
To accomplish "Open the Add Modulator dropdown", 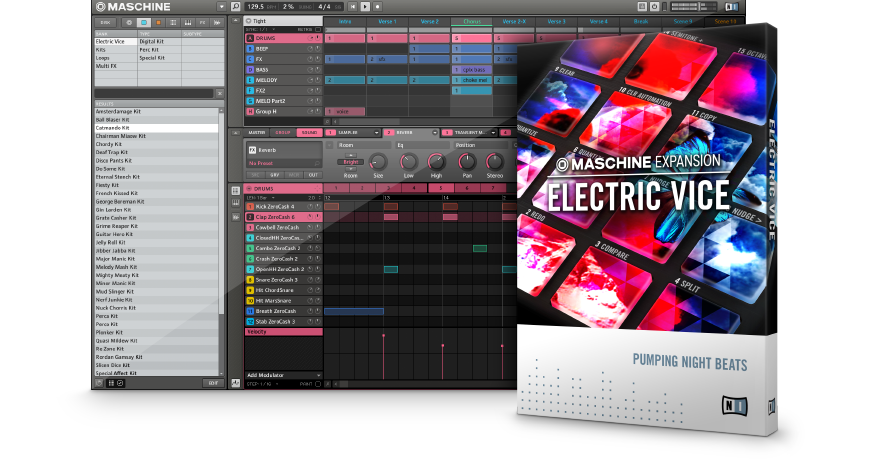I will pos(319,374).
